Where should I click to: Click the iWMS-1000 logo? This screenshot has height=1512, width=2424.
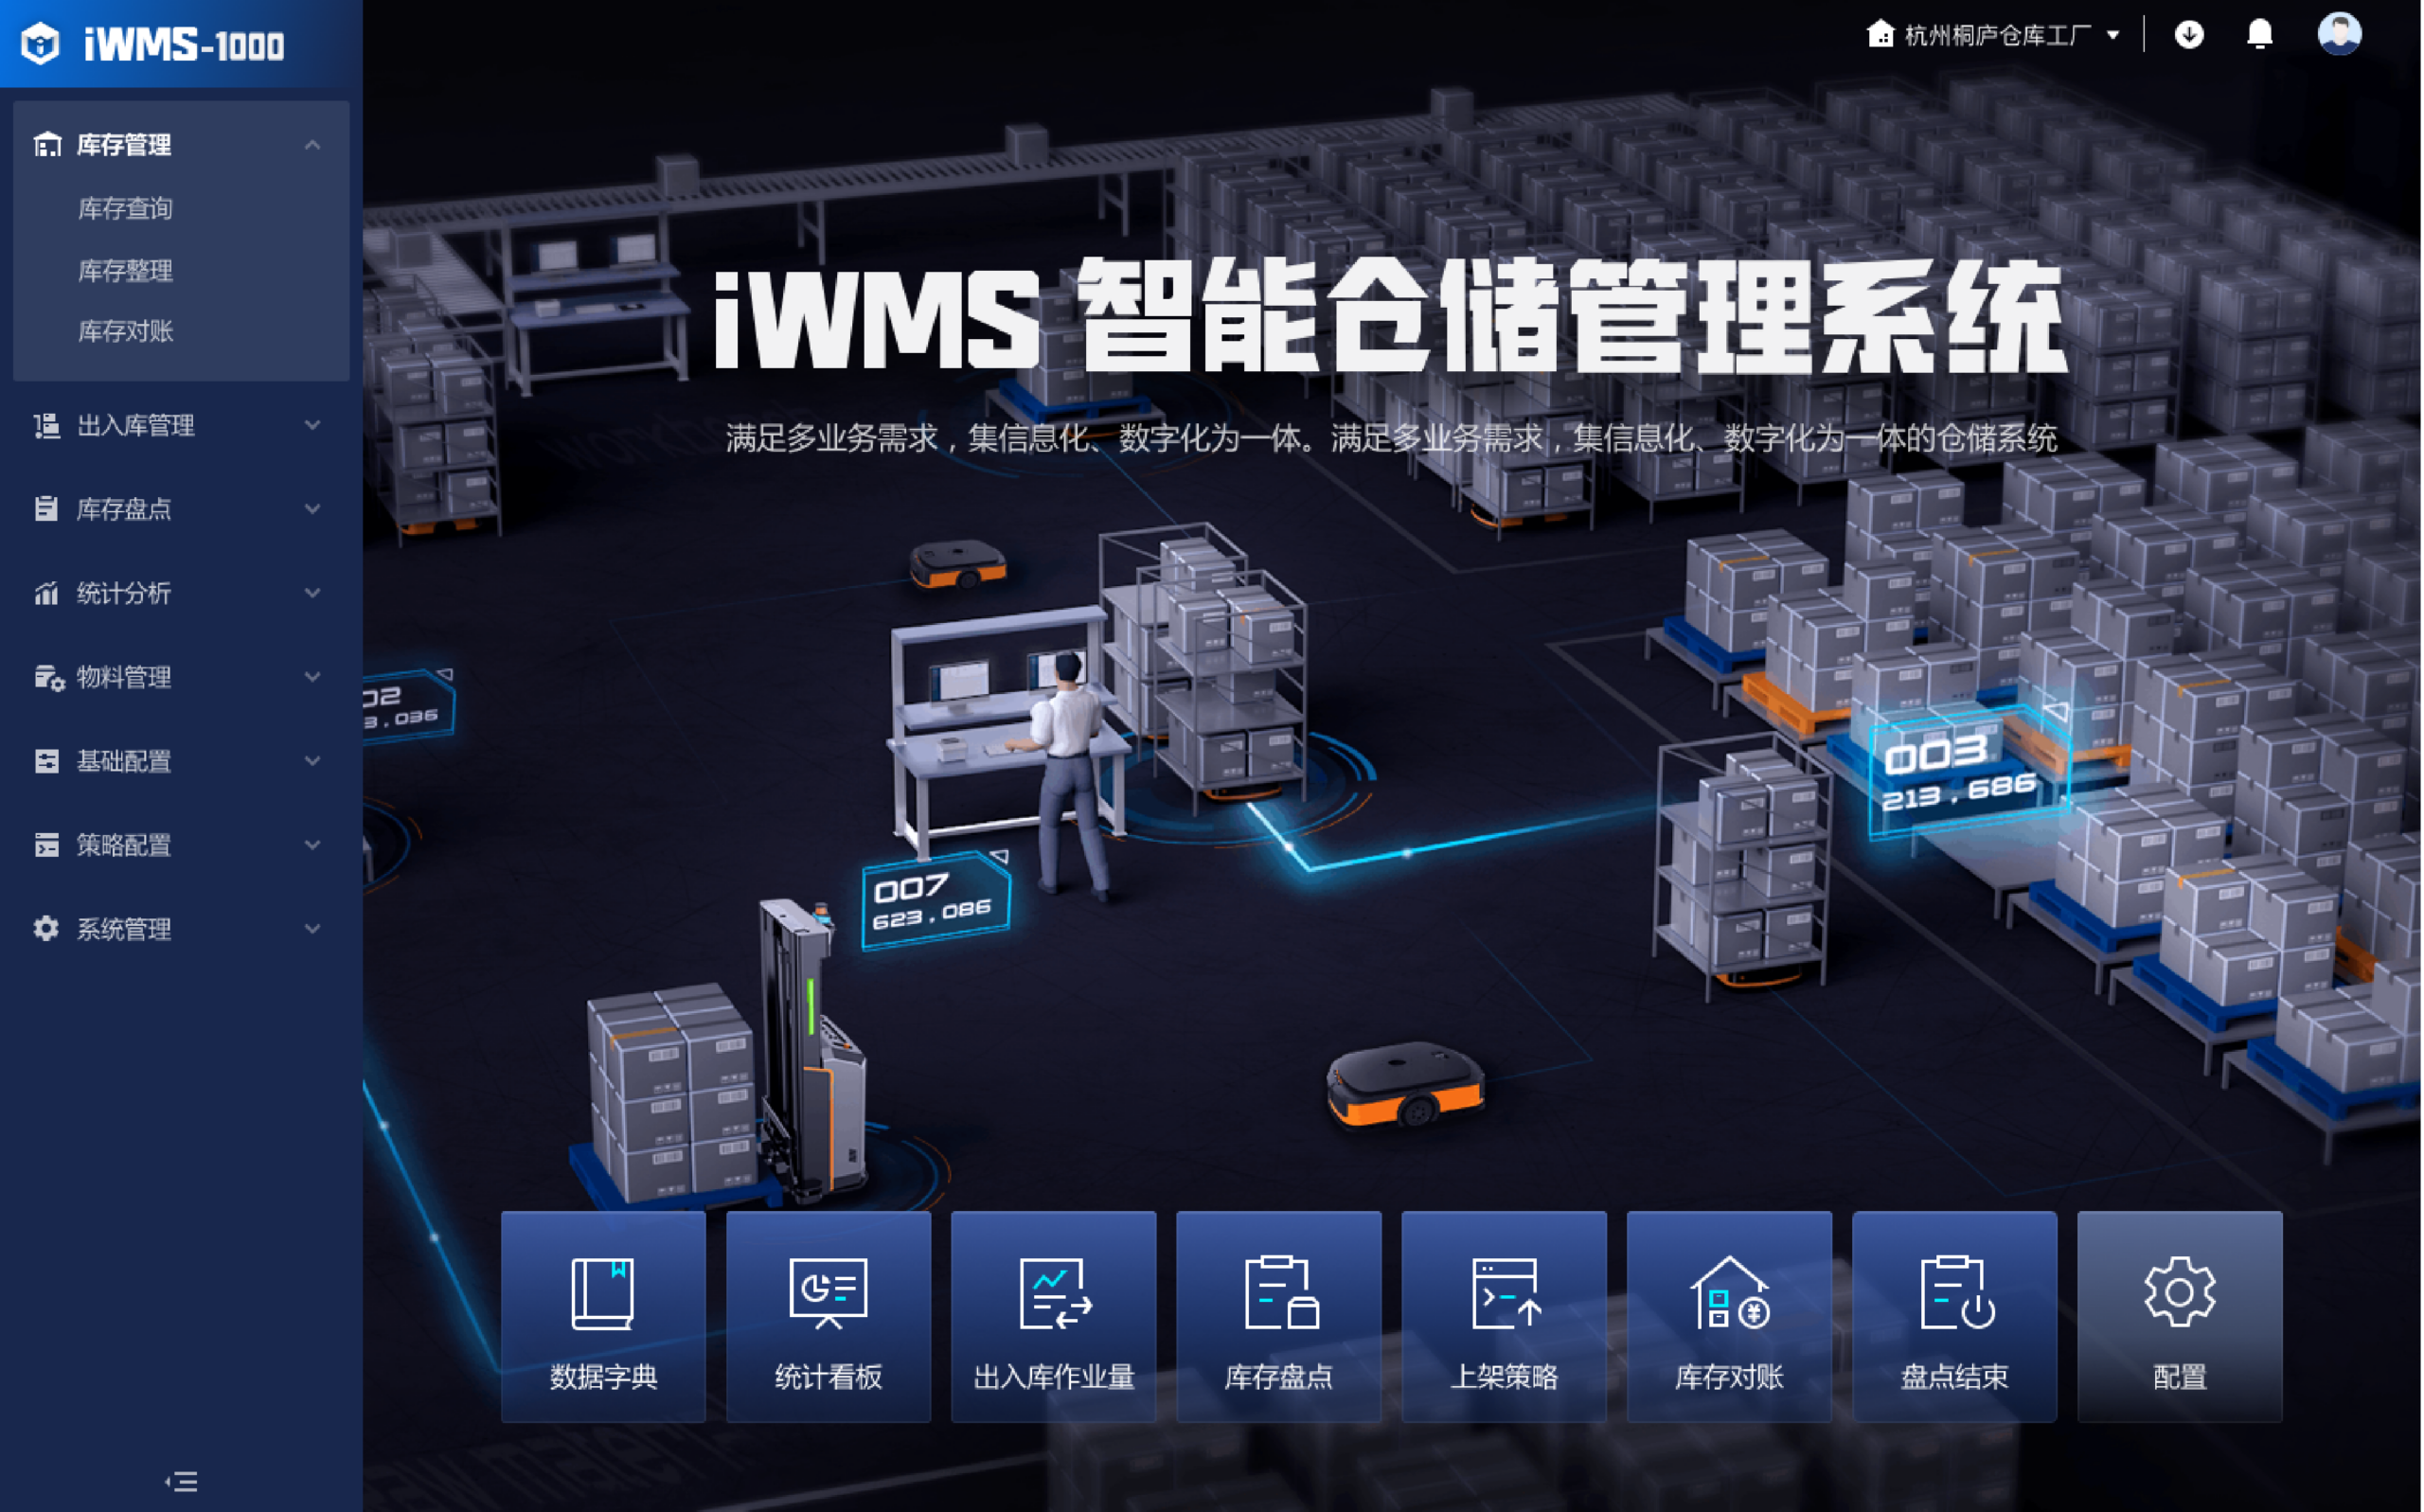pos(153,44)
